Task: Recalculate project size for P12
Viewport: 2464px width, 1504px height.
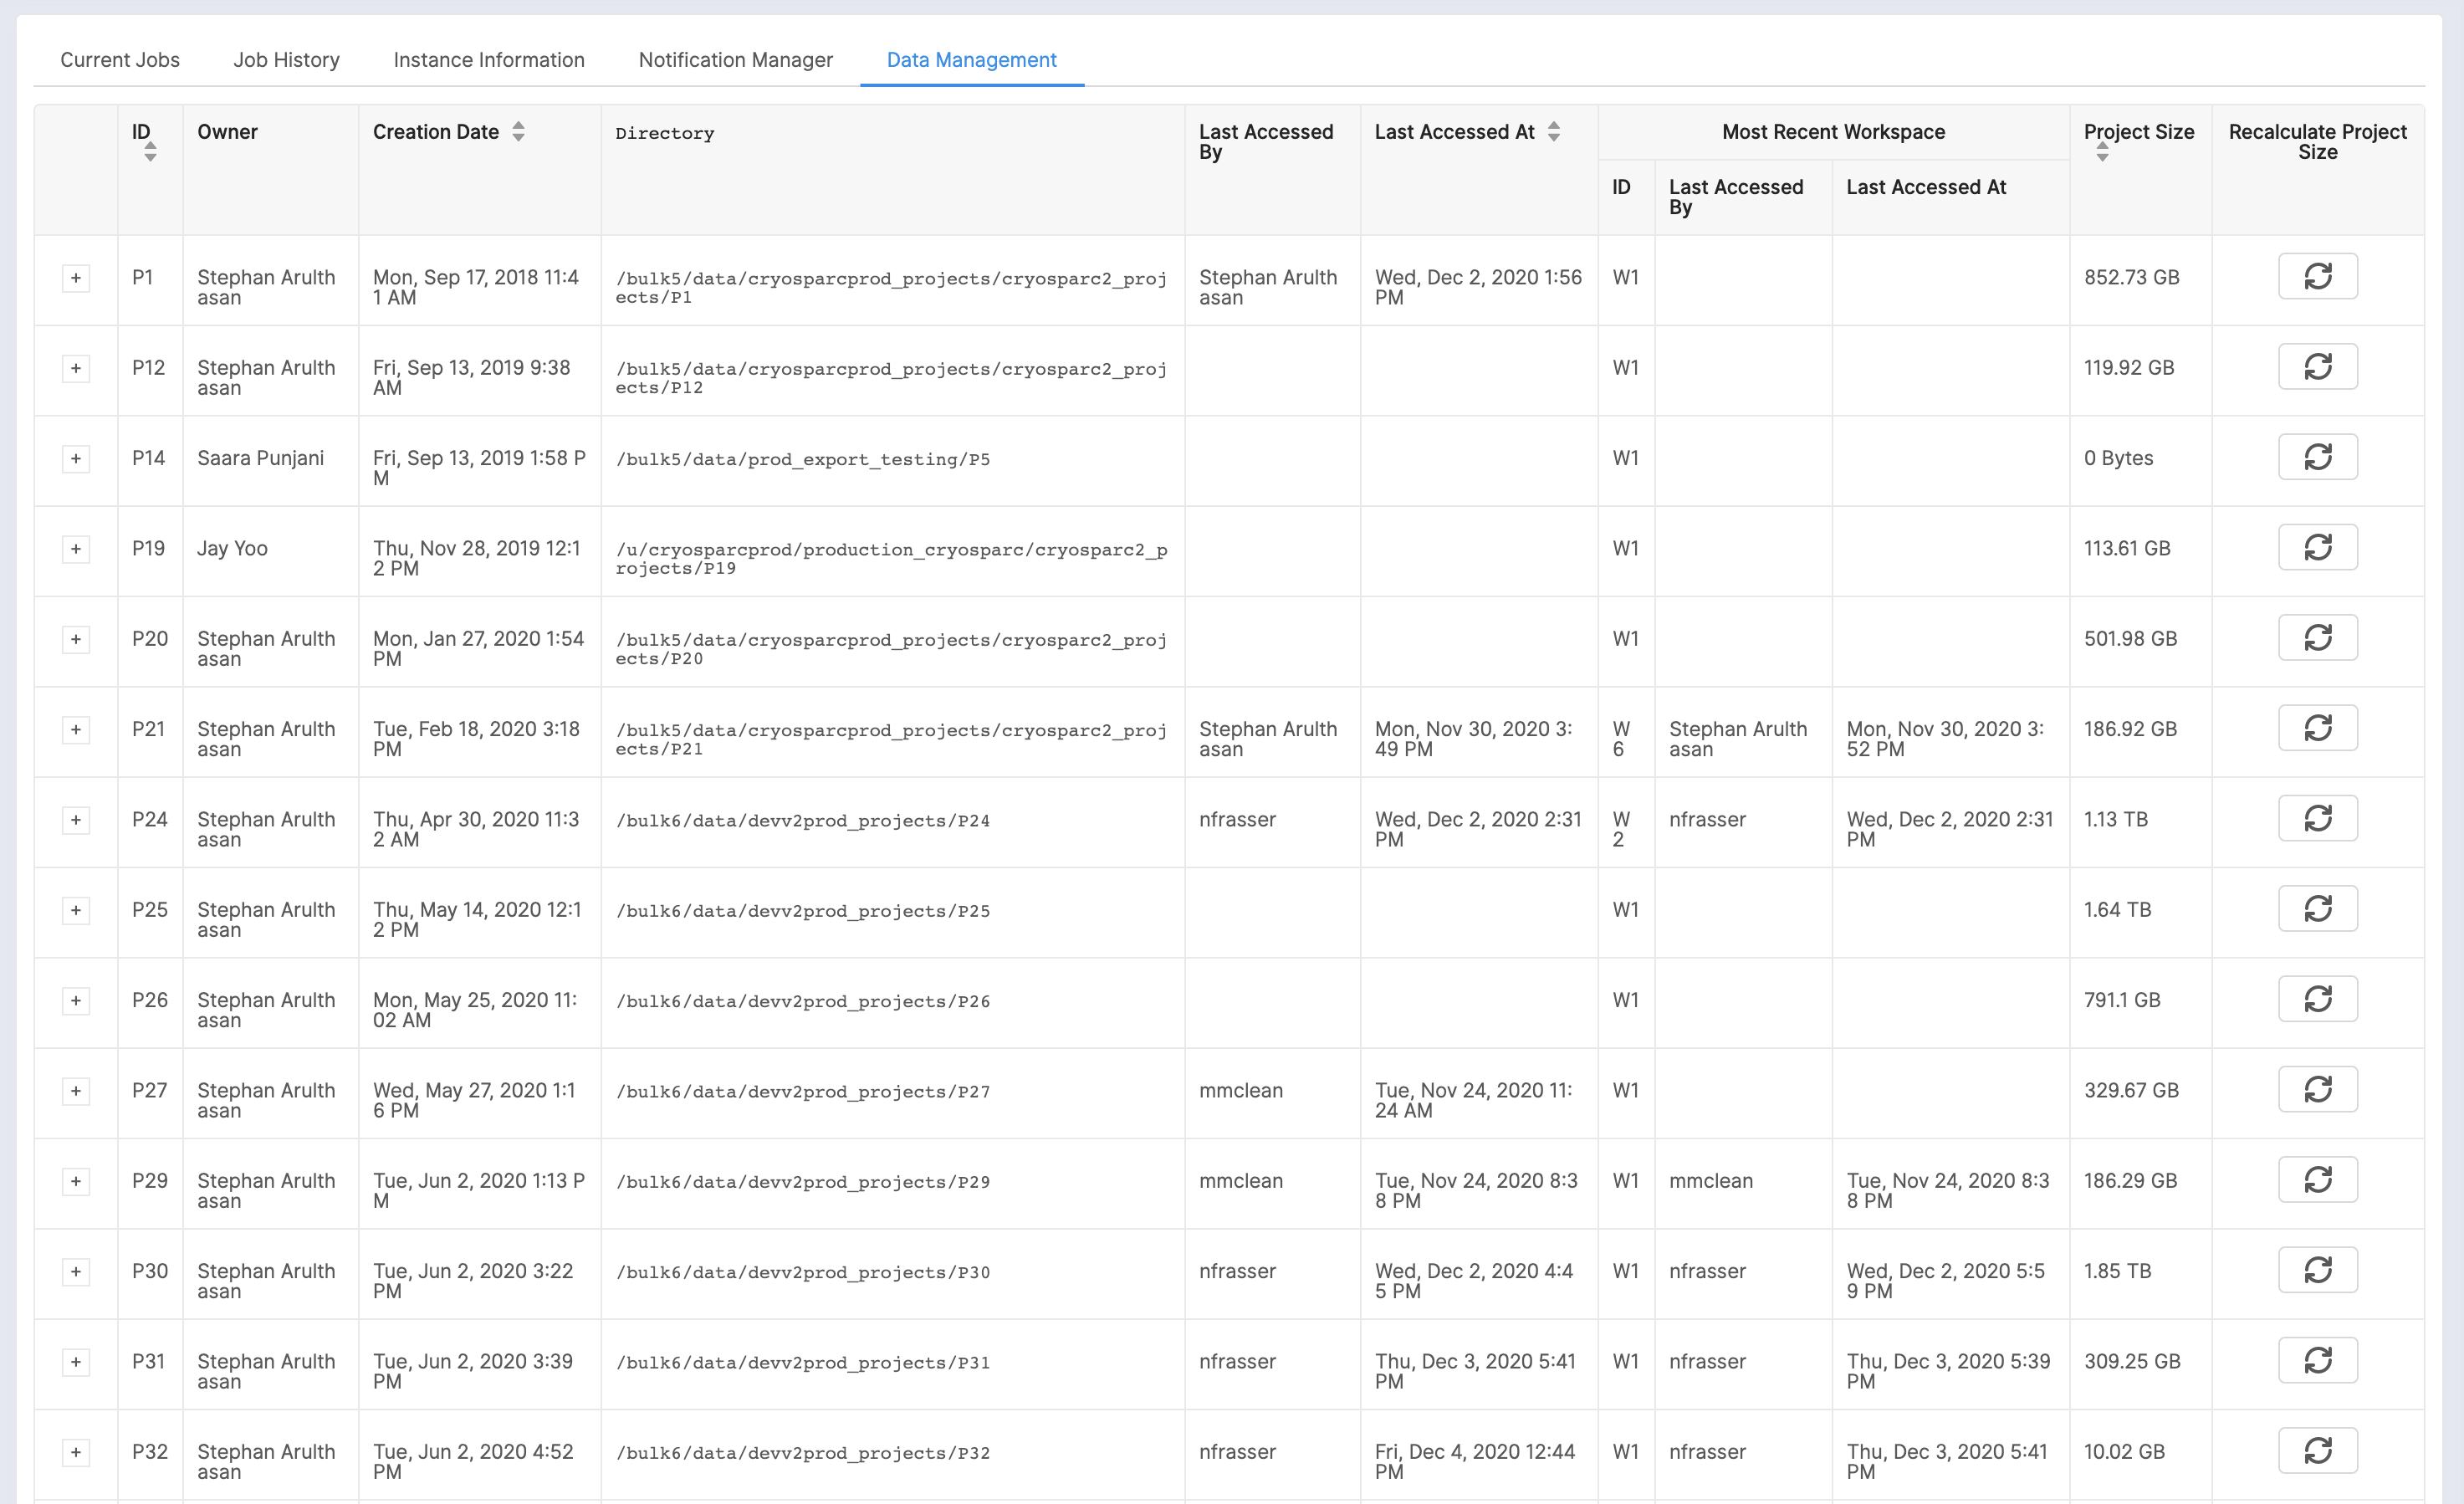Action: point(2317,366)
